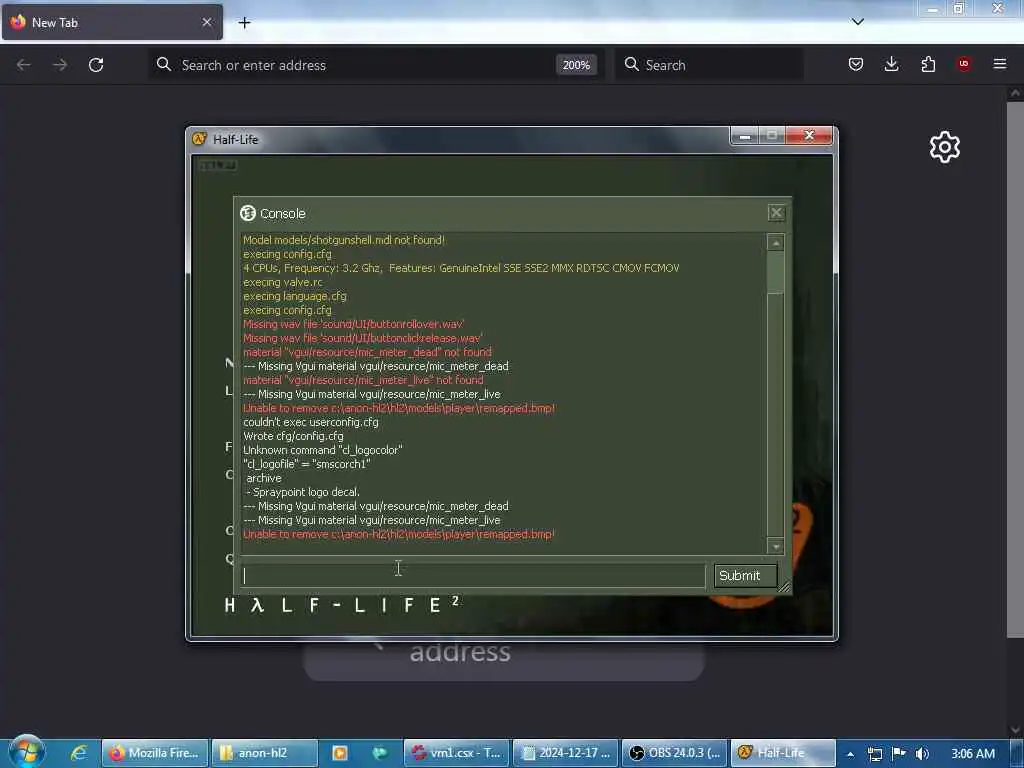The height and width of the screenshot is (768, 1024).
Task: Click the console resize grip corner
Action: click(x=784, y=587)
